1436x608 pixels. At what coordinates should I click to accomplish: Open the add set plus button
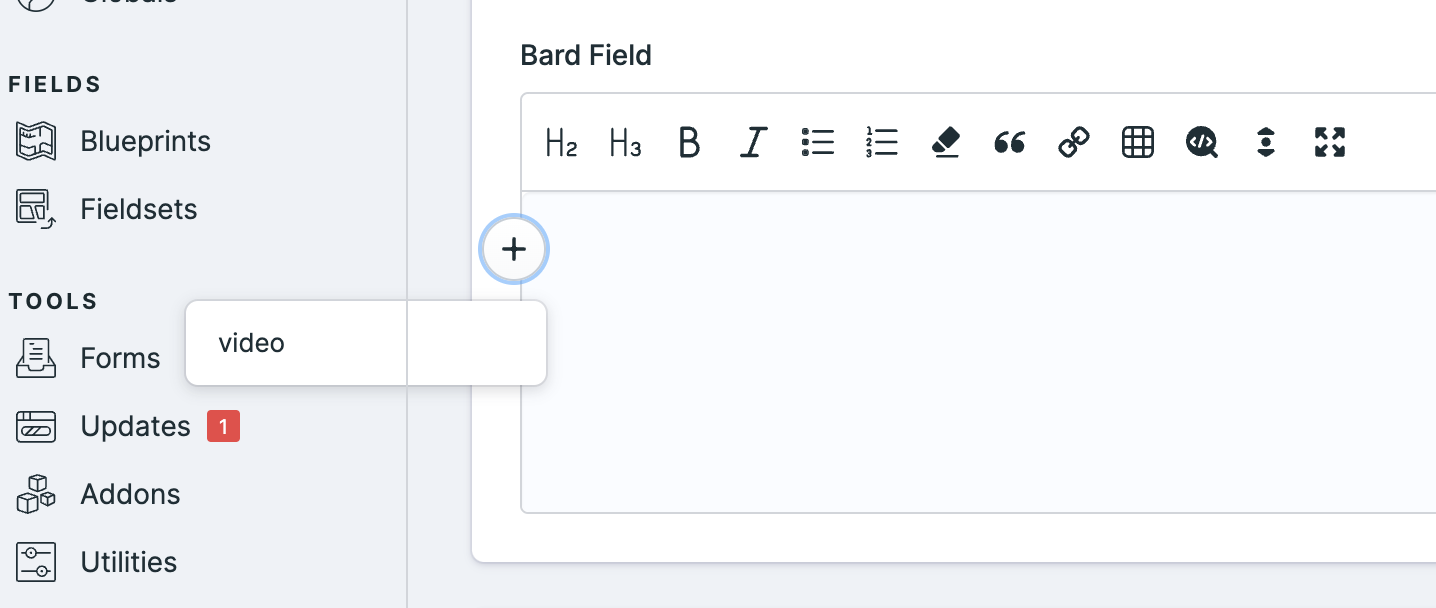pyautogui.click(x=514, y=249)
